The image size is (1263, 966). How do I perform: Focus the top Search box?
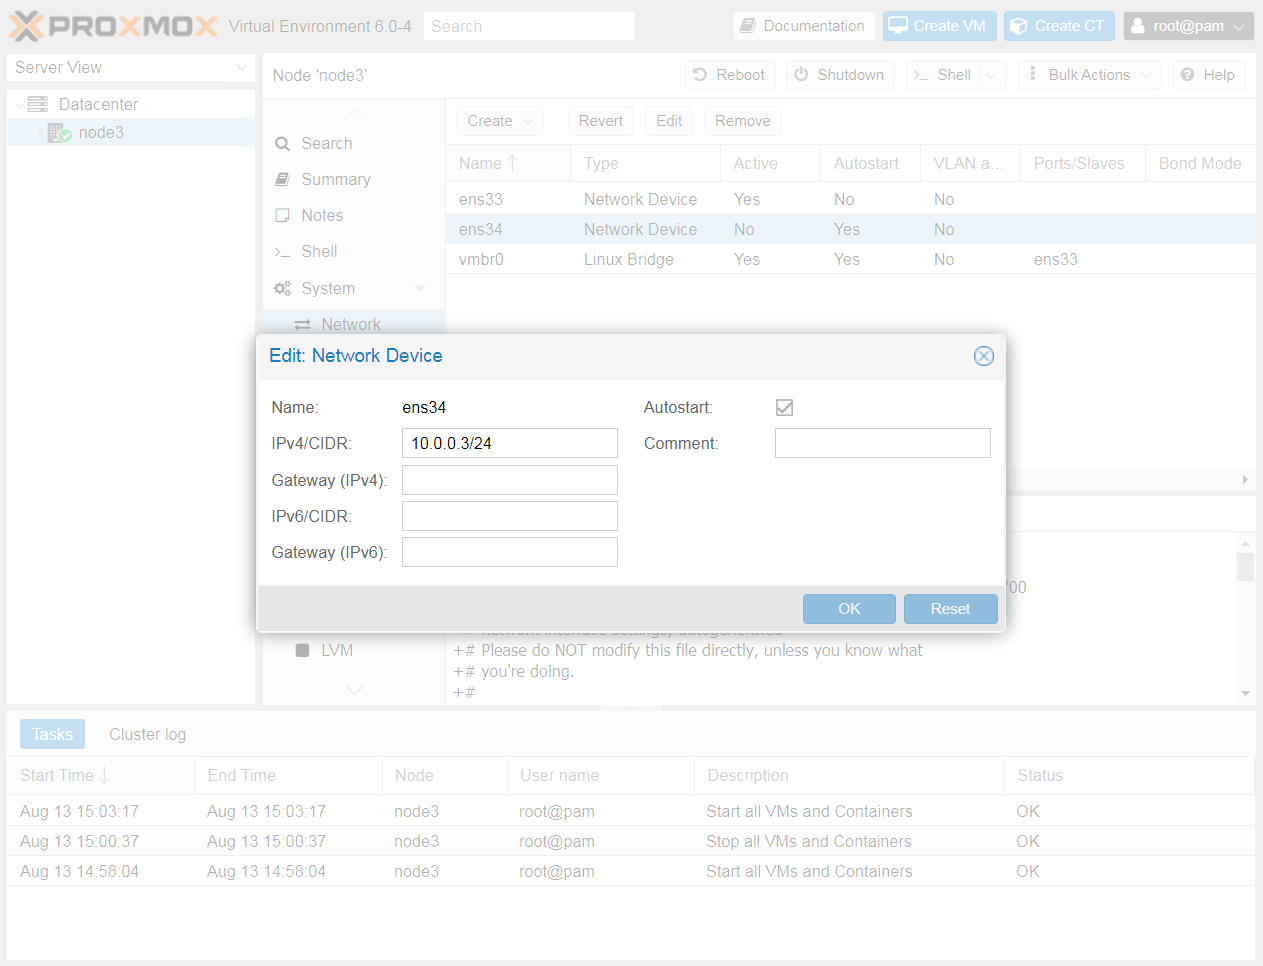(x=529, y=26)
